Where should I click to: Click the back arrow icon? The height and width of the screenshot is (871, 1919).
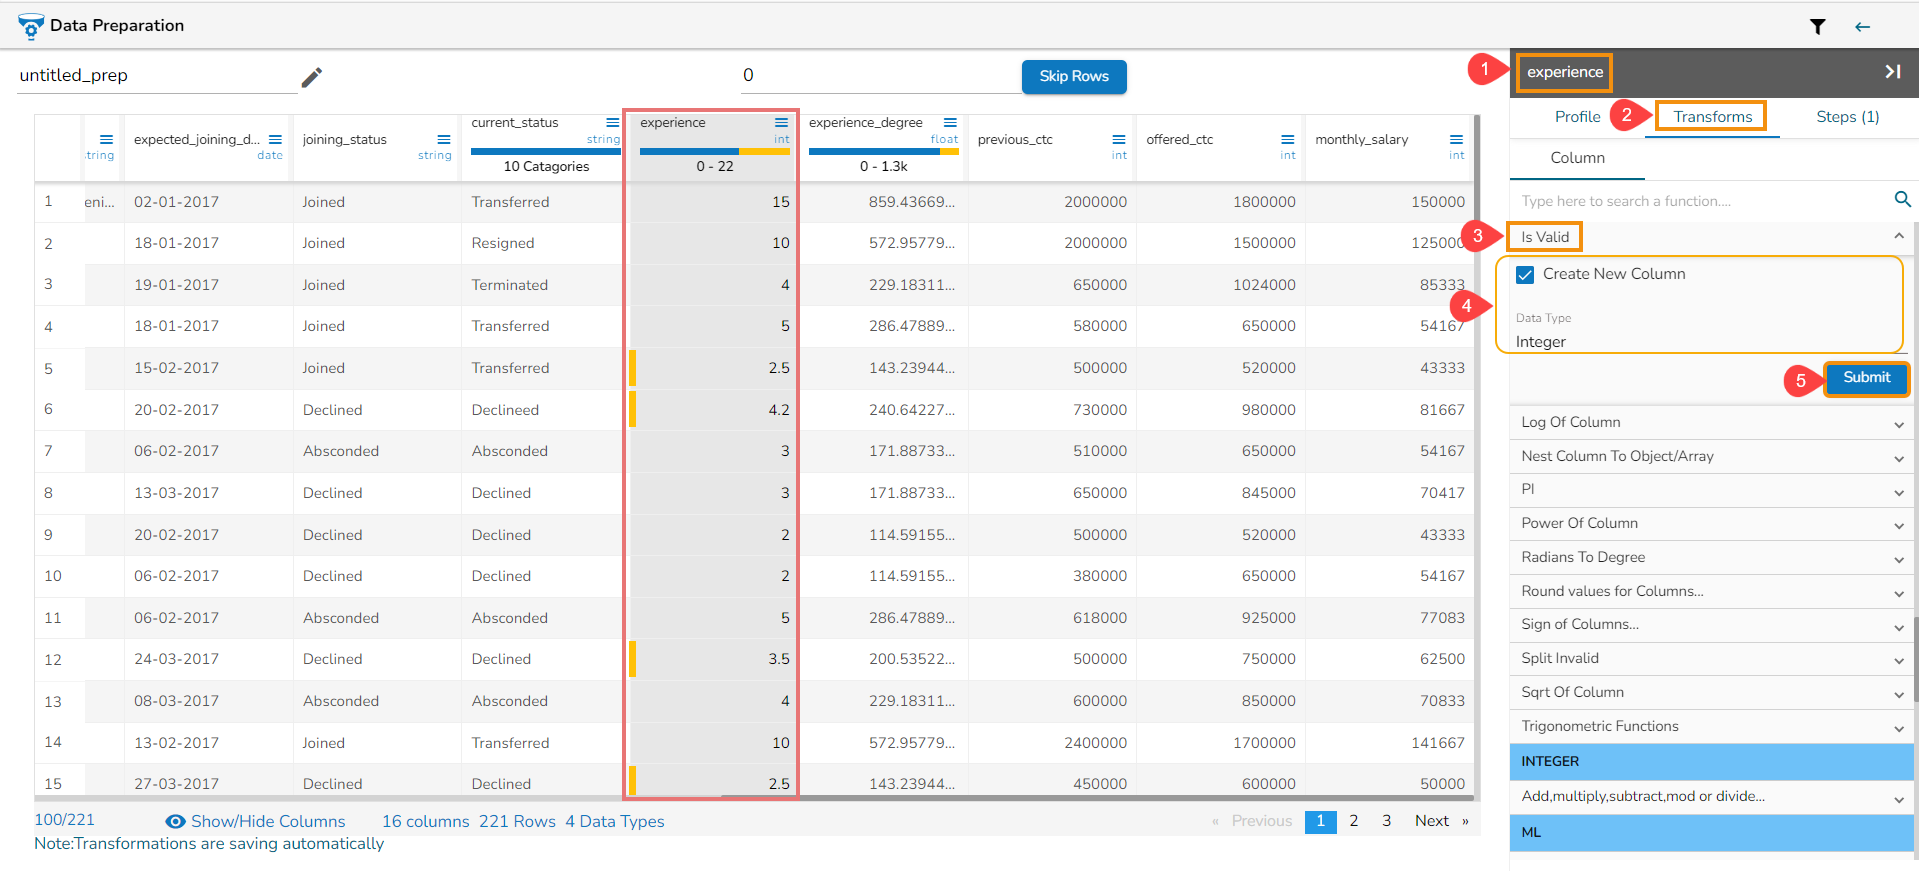pos(1862,27)
